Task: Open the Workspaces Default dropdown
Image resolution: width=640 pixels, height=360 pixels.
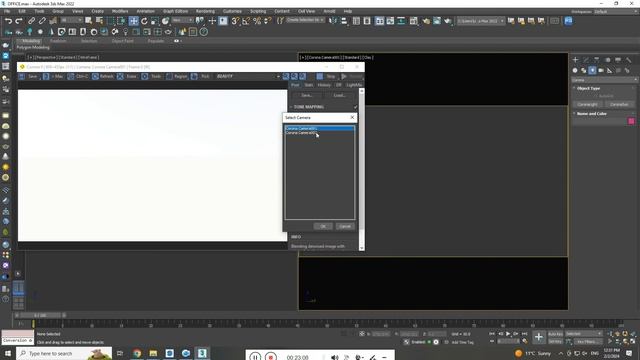Action: coord(616,11)
